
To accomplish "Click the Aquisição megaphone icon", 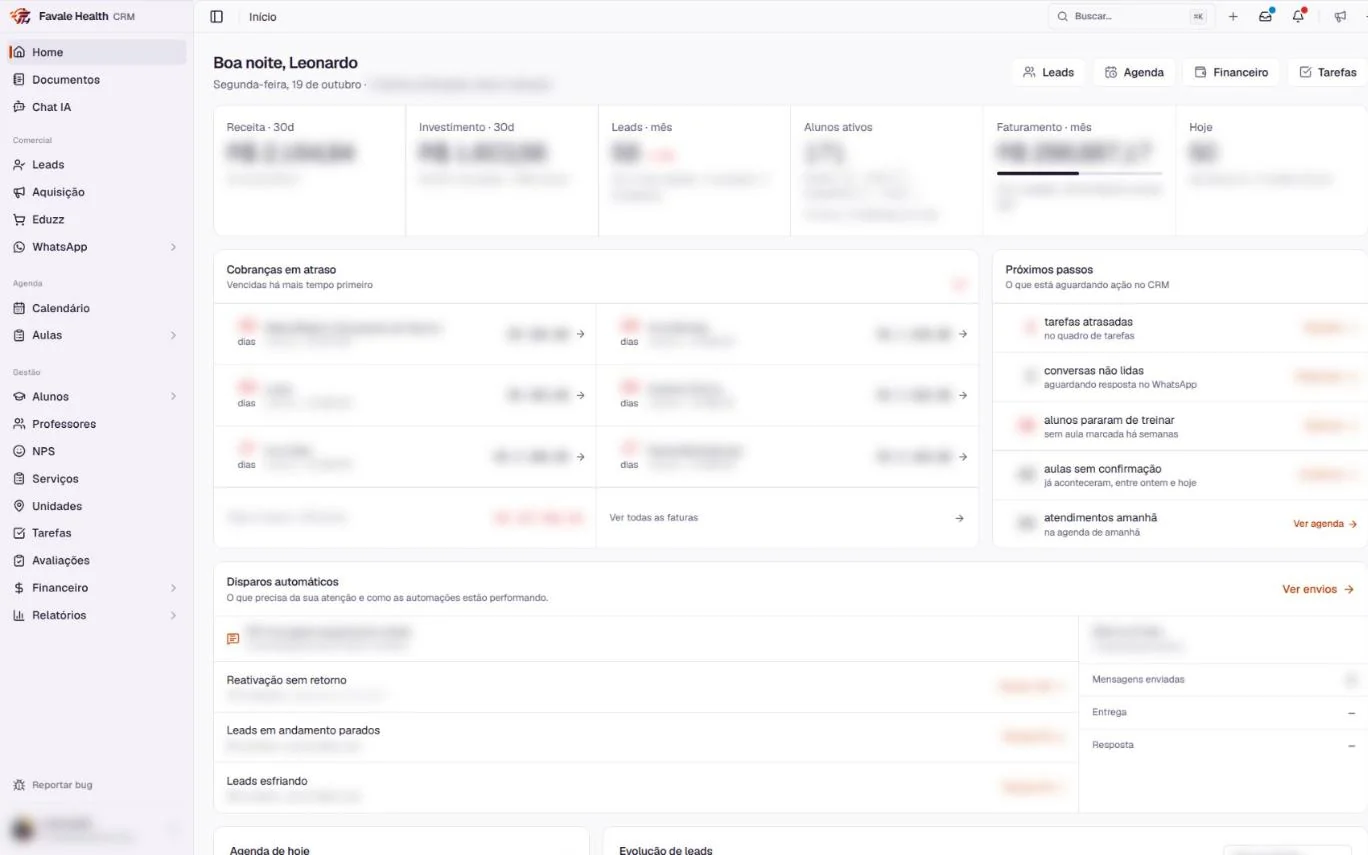I will tap(19, 192).
